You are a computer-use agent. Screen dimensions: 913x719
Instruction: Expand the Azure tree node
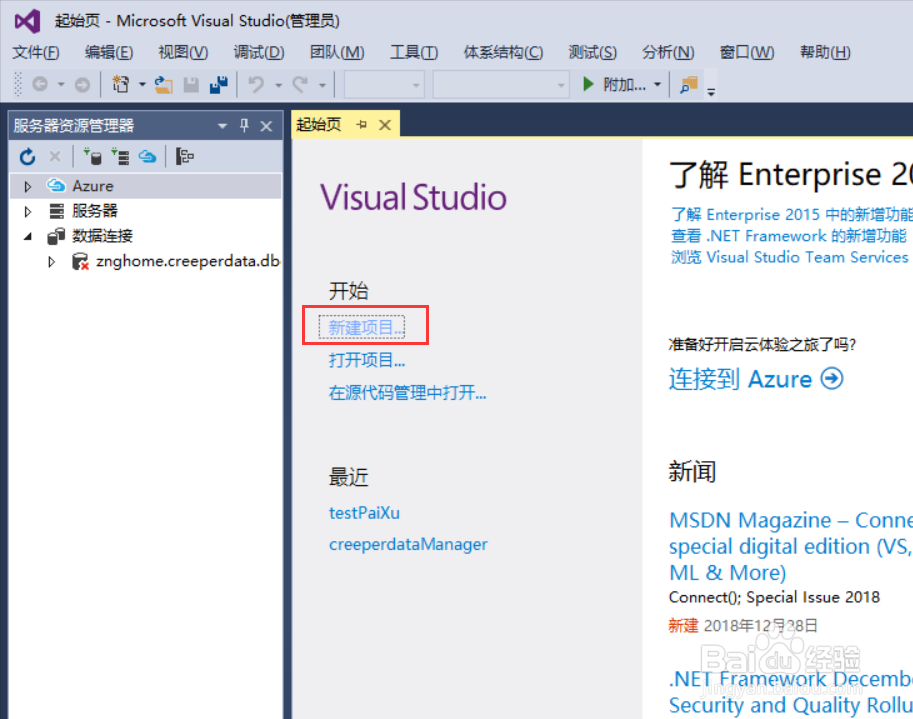[27, 186]
